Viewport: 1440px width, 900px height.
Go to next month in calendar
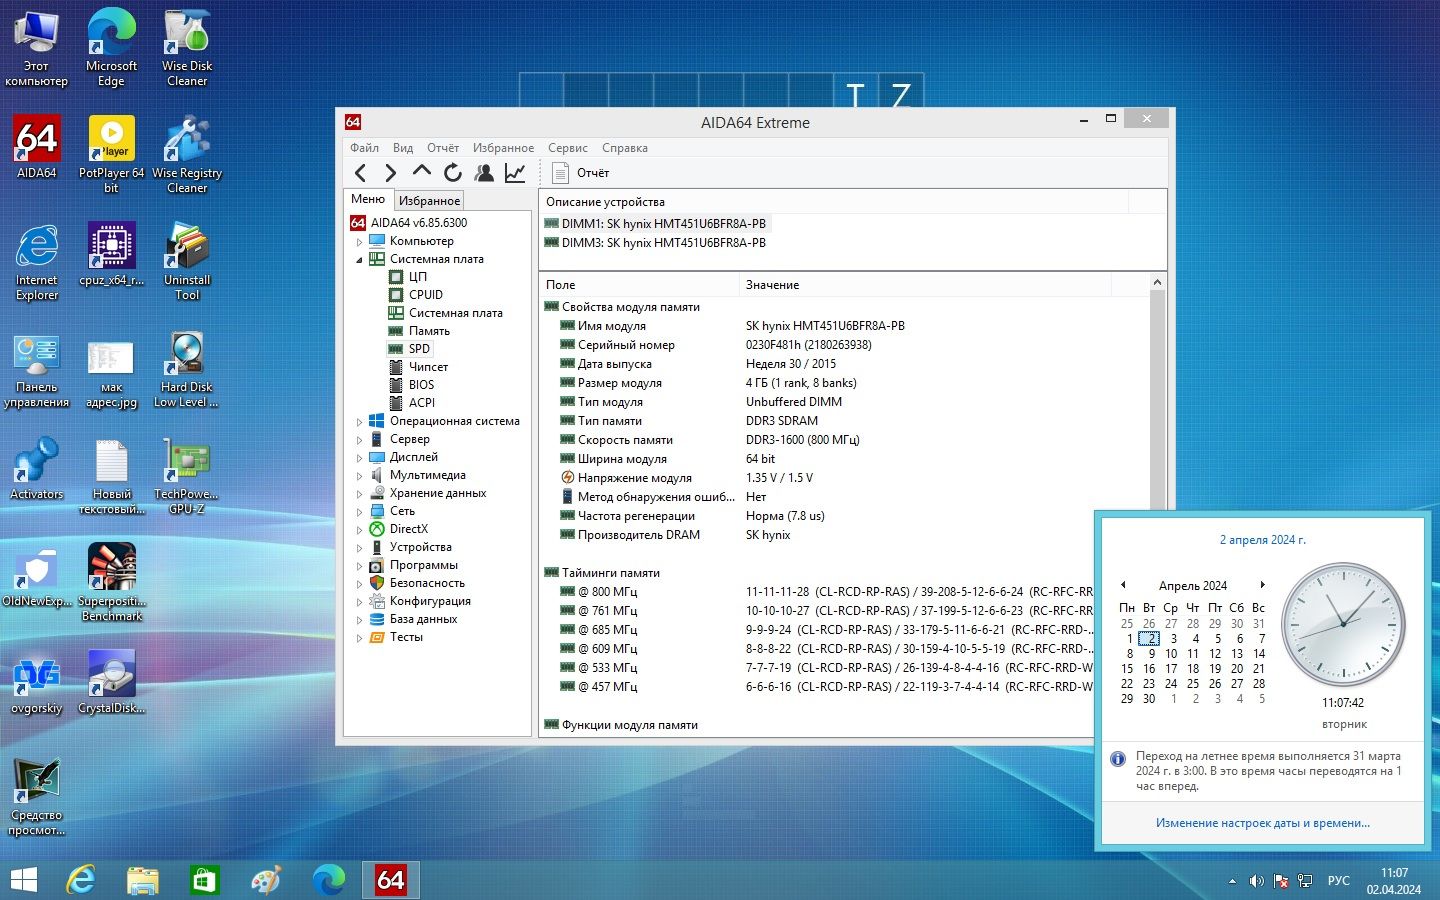coord(1262,585)
